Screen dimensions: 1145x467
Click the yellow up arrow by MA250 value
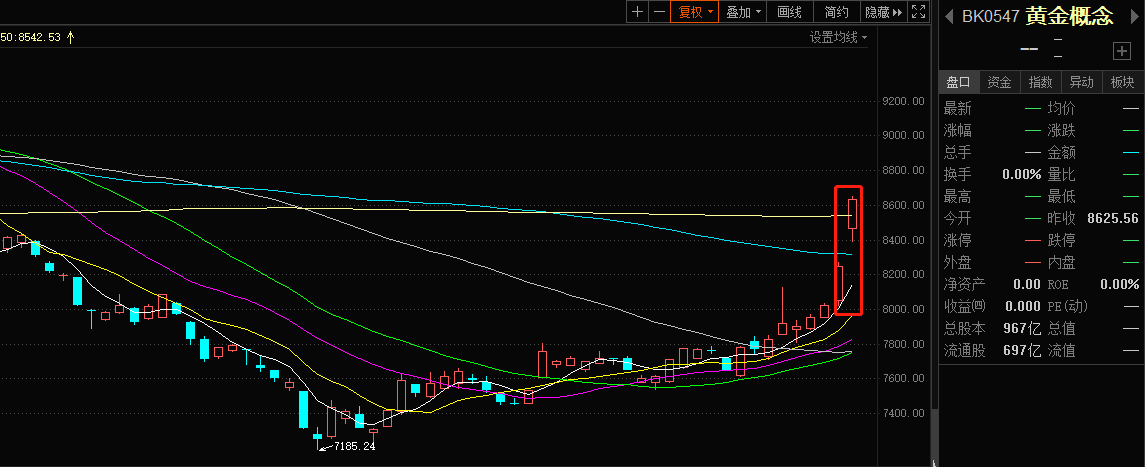point(70,37)
